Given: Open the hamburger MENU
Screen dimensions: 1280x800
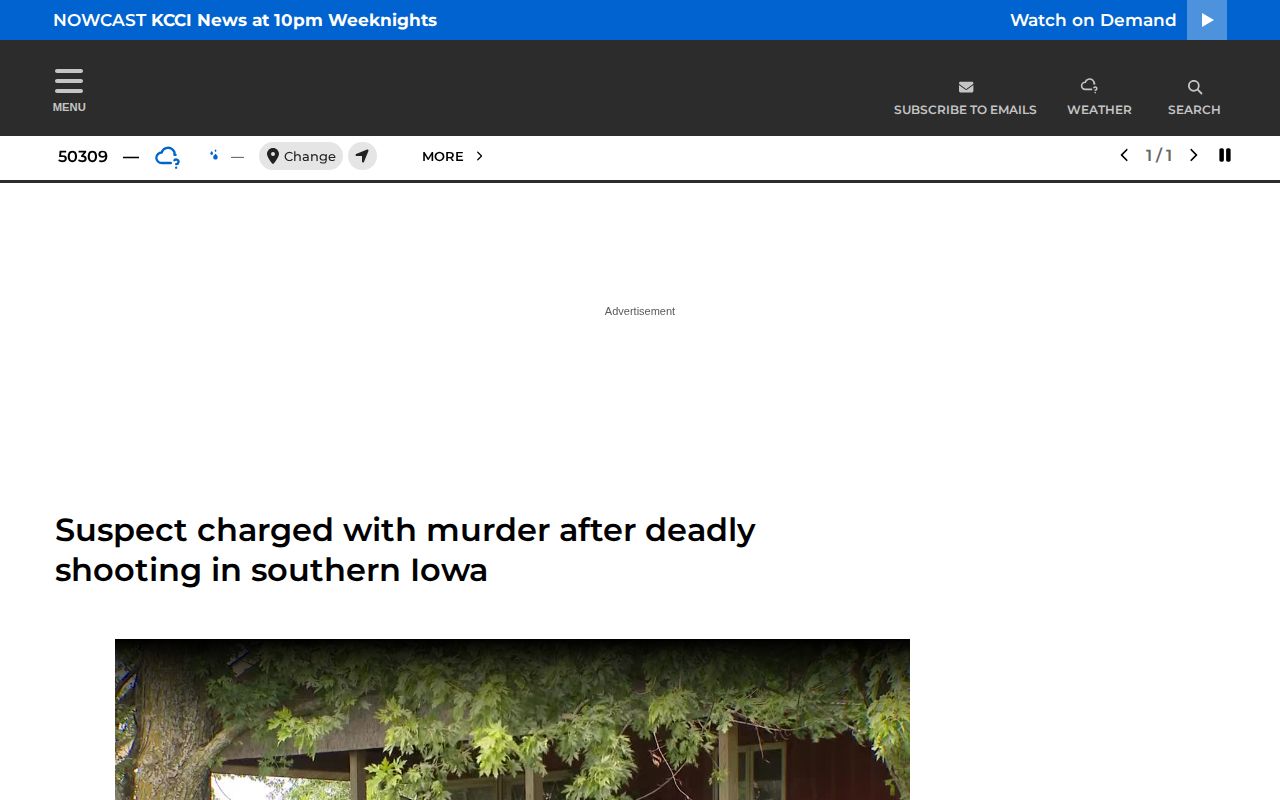Looking at the screenshot, I should point(69,90).
